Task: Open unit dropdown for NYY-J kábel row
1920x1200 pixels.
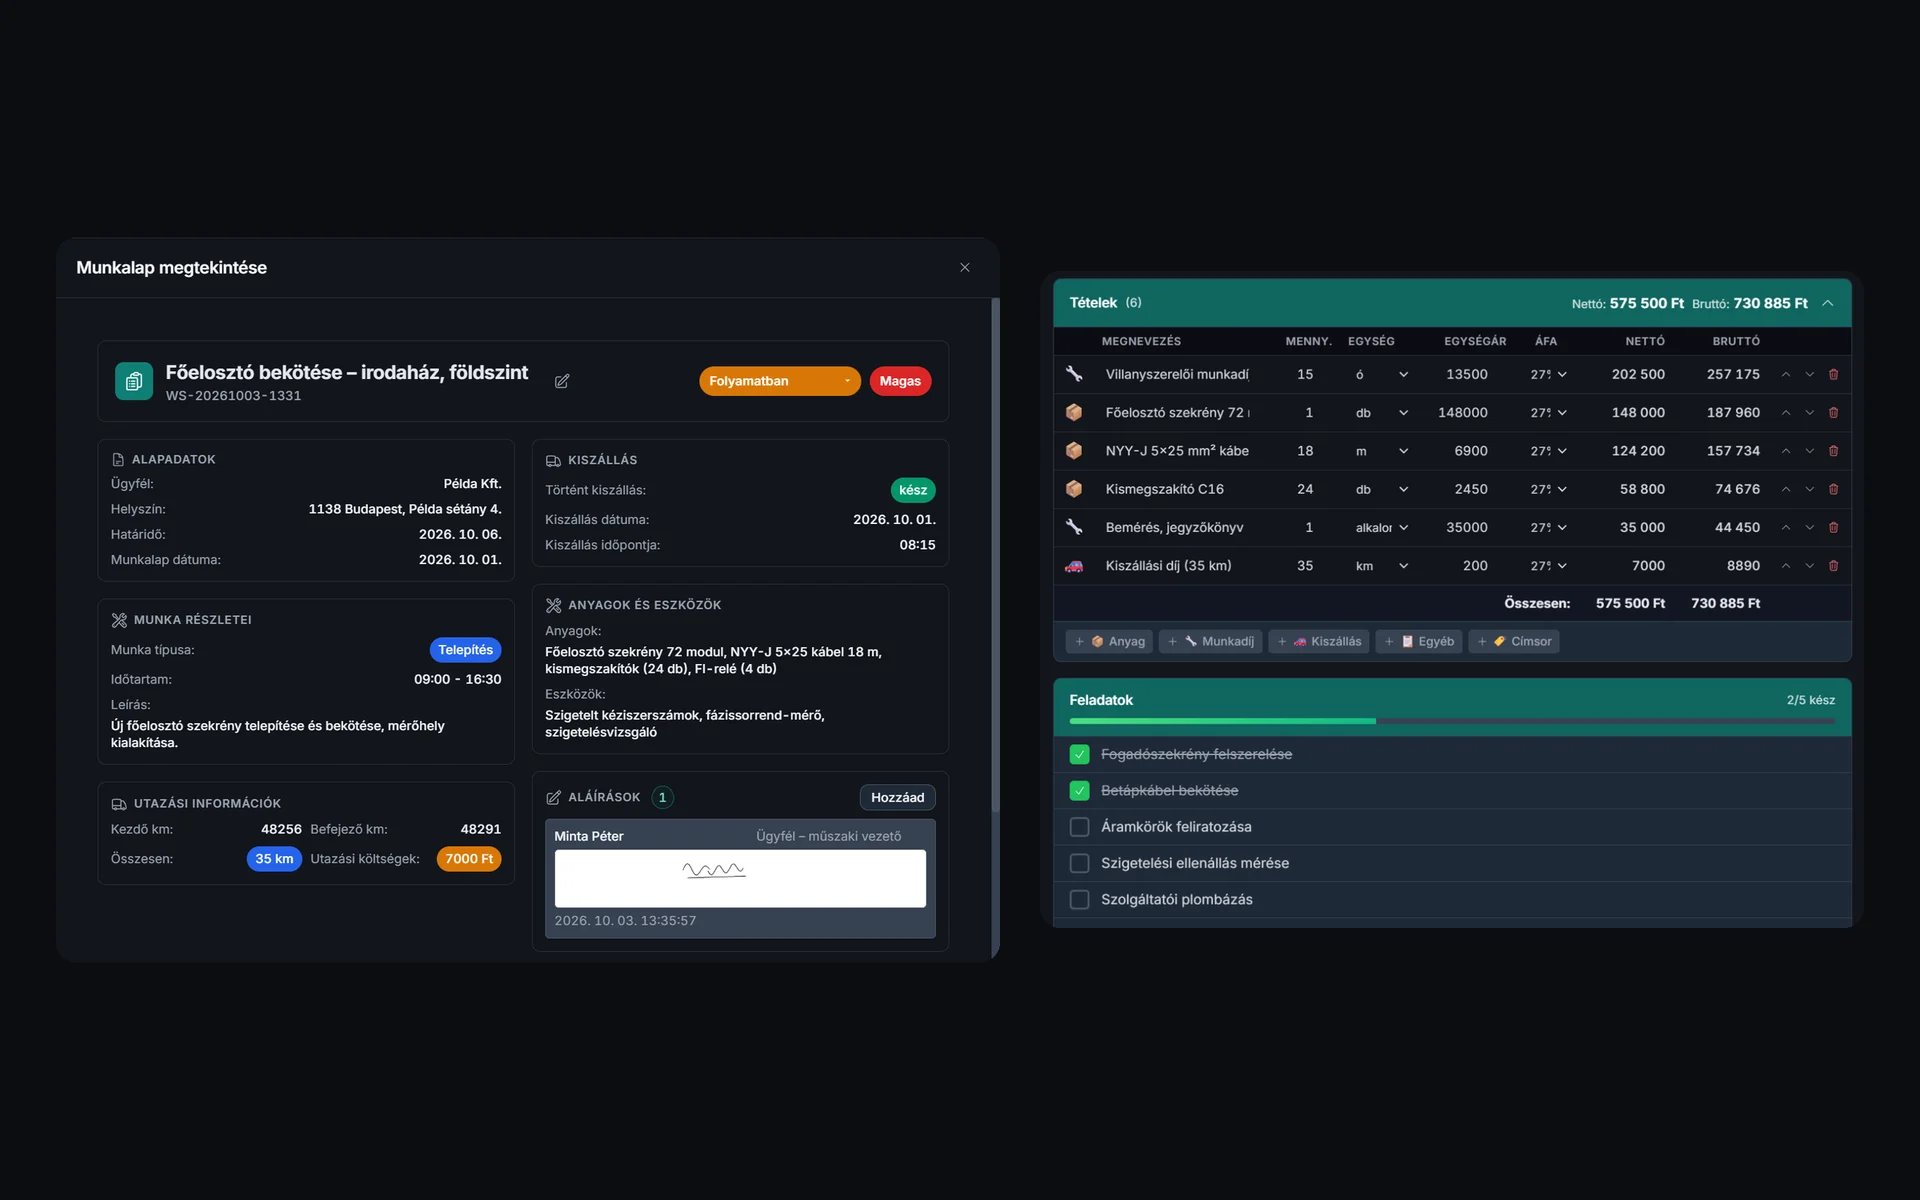Action: click(1381, 451)
